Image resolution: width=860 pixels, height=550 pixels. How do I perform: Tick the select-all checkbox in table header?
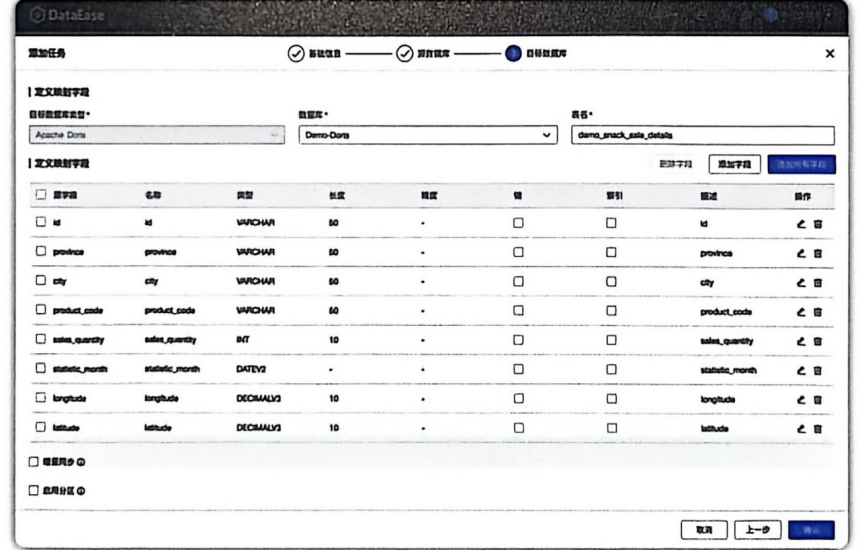click(41, 194)
